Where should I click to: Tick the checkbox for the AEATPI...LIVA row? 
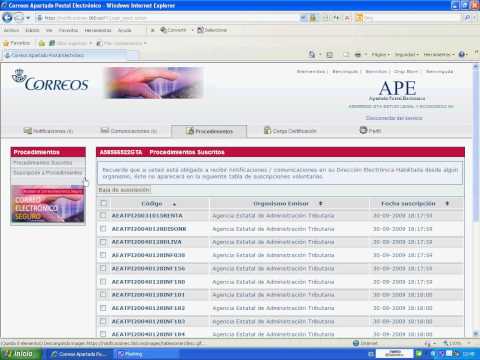pos(103,242)
